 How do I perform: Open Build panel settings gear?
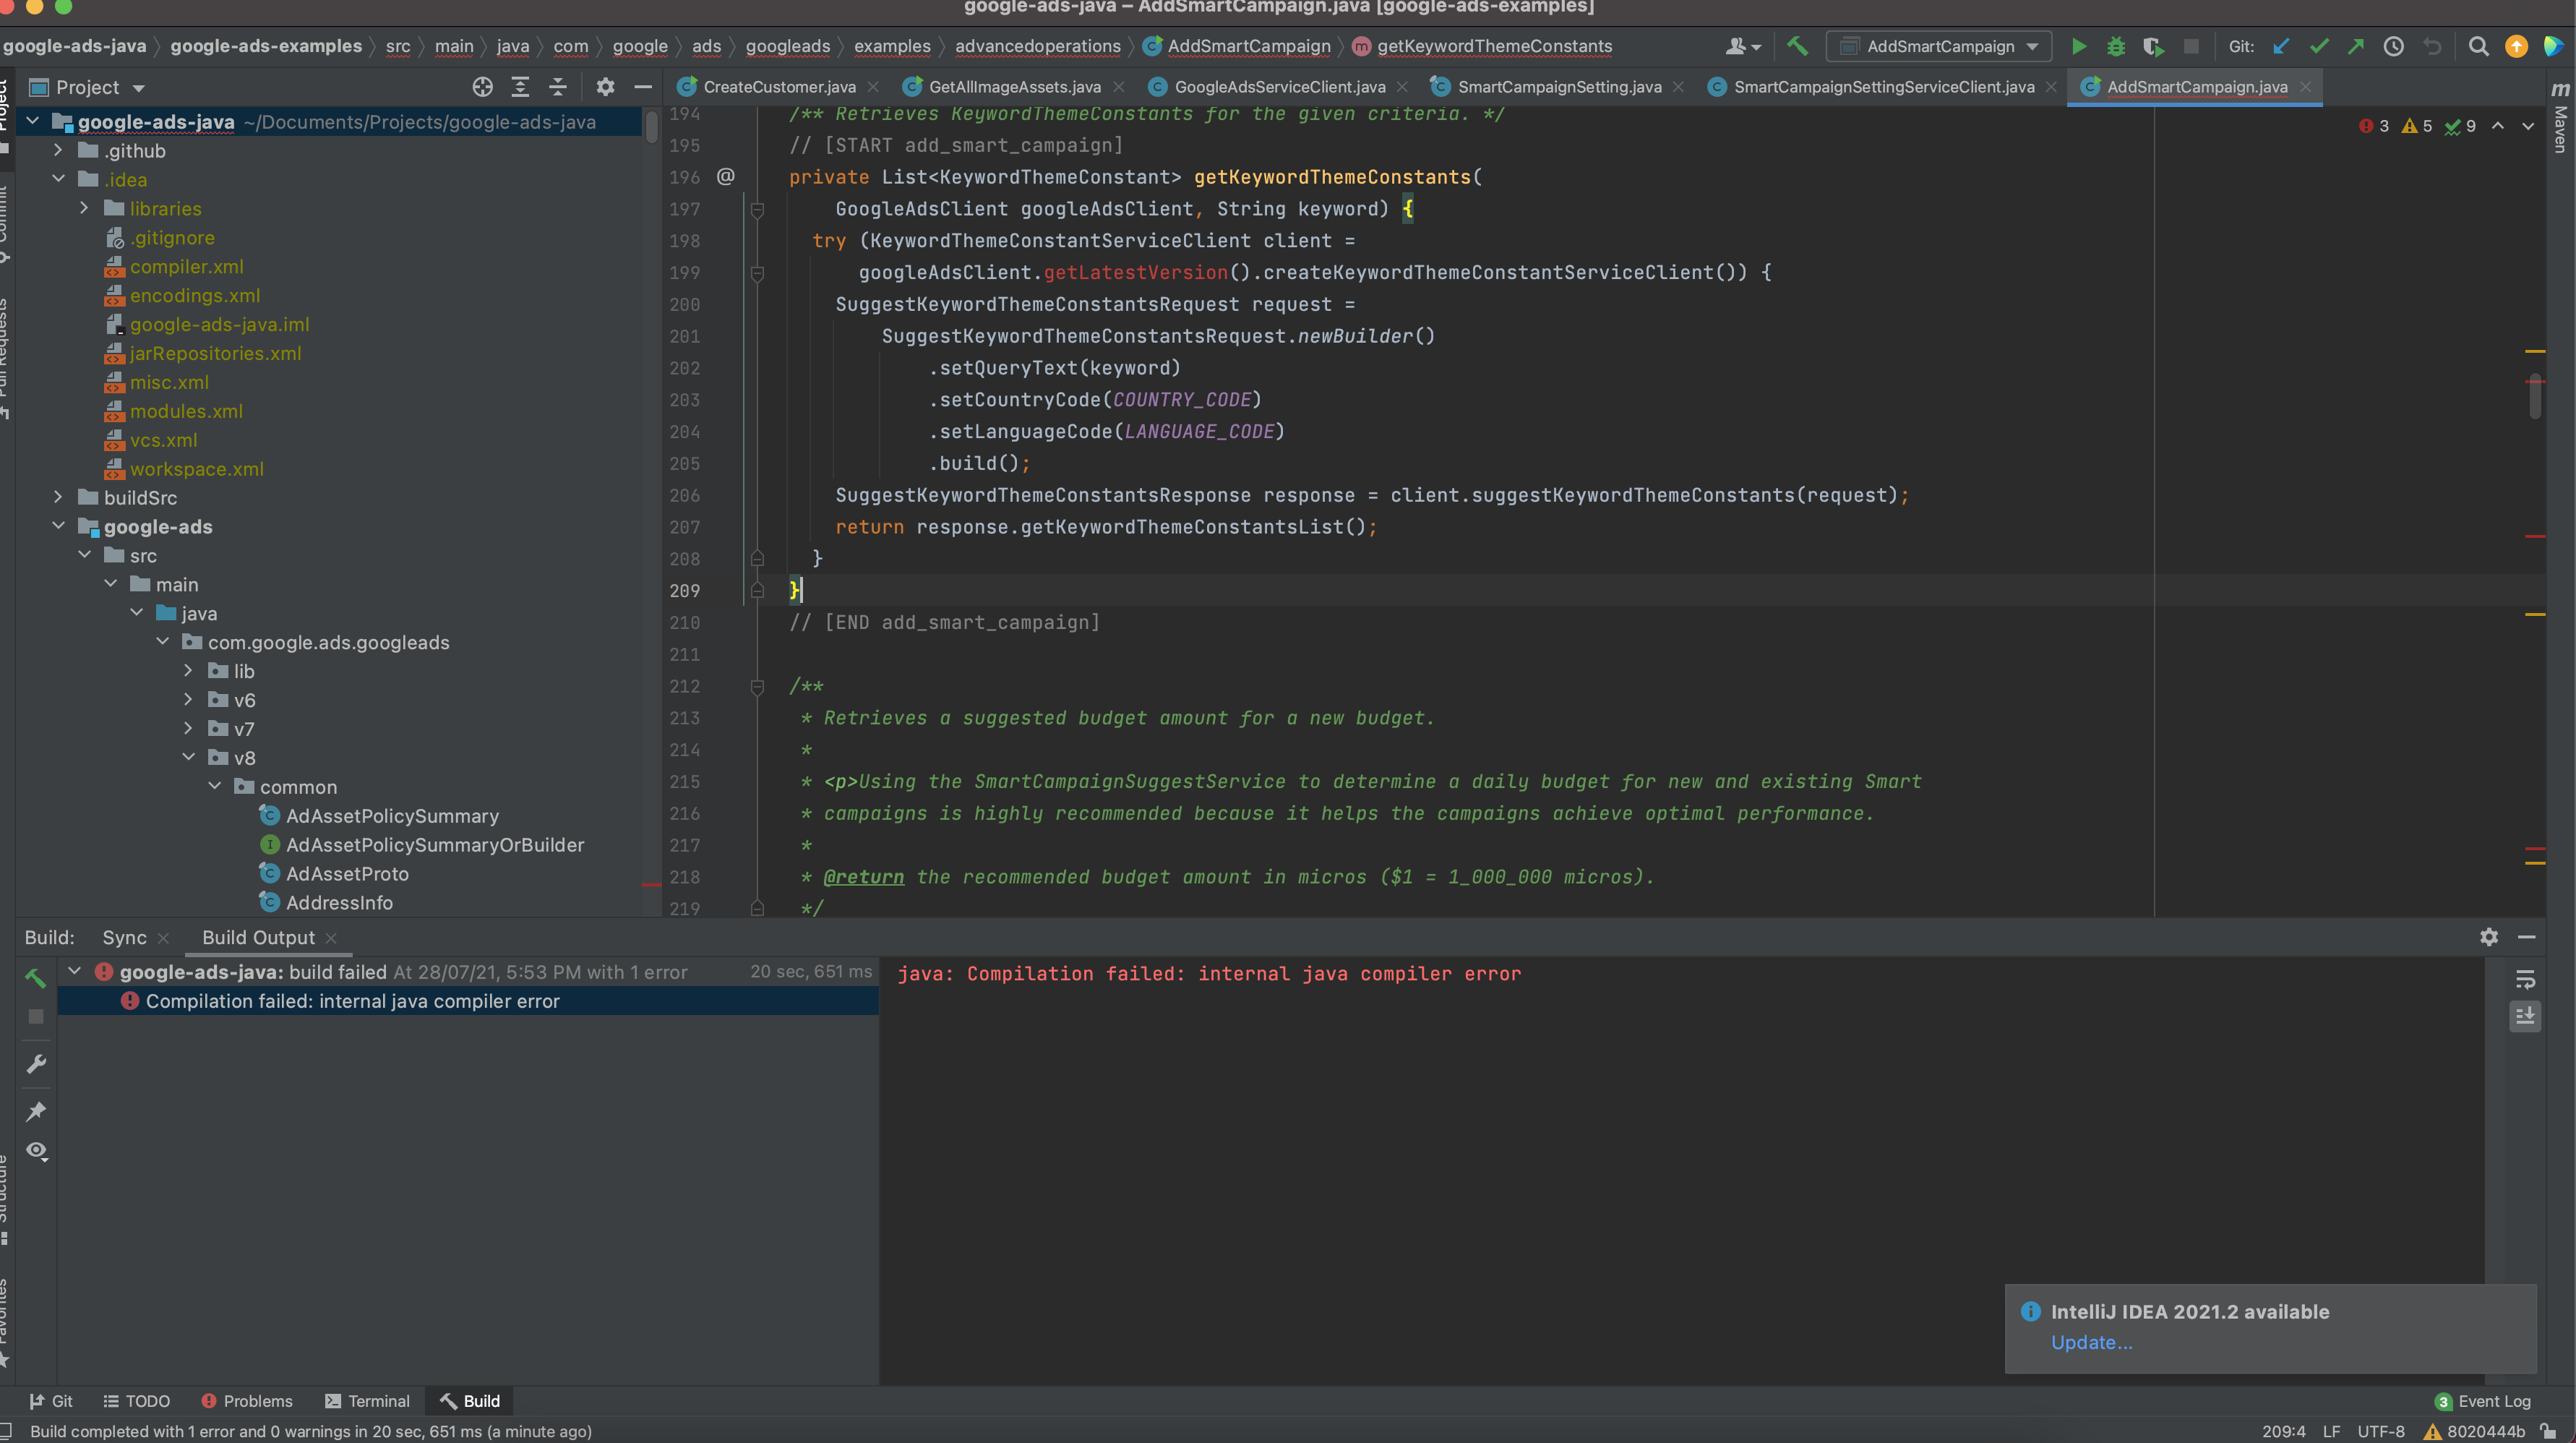pos(2488,937)
